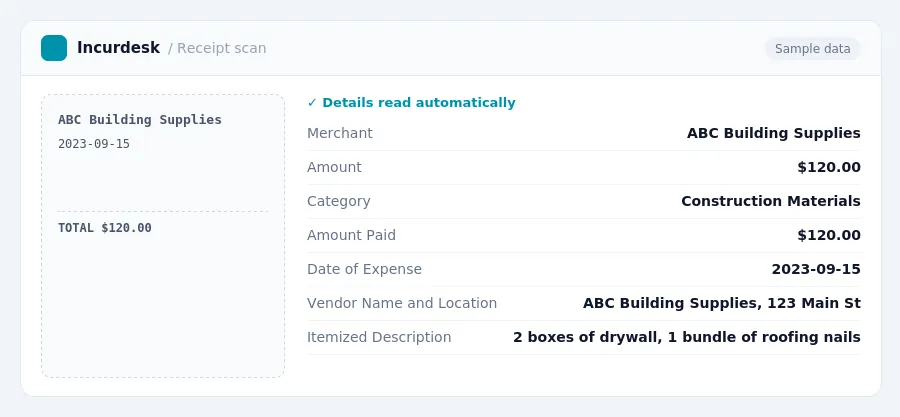Click the receipt preview thumbnail
This screenshot has width=900, height=417.
pyautogui.click(x=163, y=236)
